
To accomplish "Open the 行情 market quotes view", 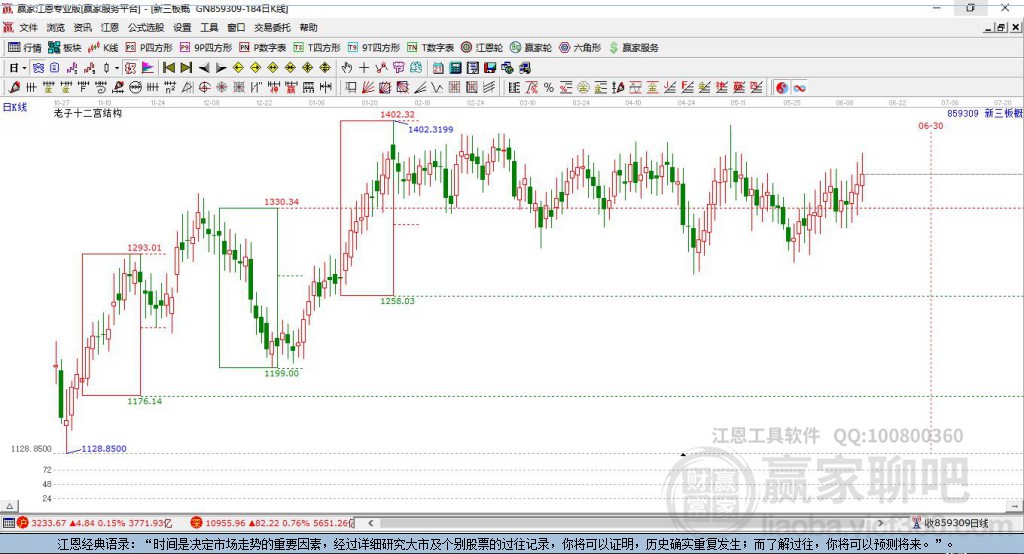I will (x=24, y=48).
